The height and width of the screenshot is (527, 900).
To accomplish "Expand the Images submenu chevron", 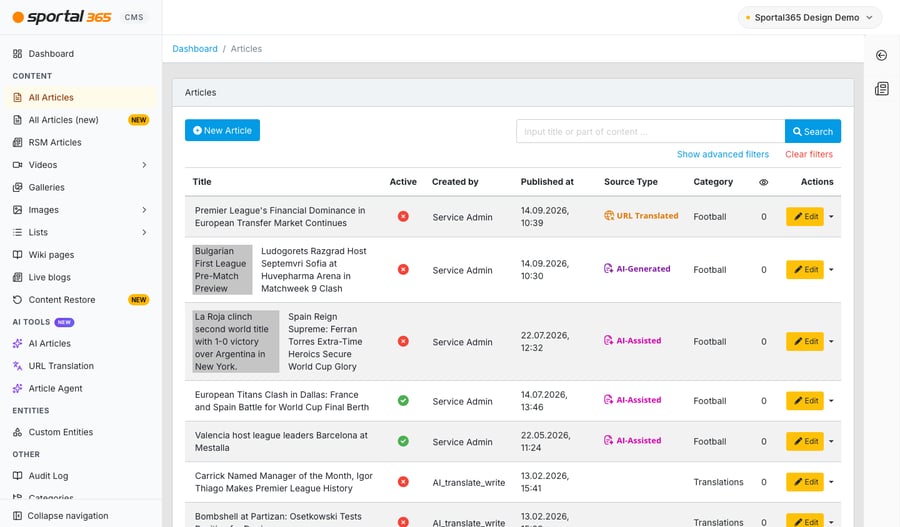I will click(144, 210).
